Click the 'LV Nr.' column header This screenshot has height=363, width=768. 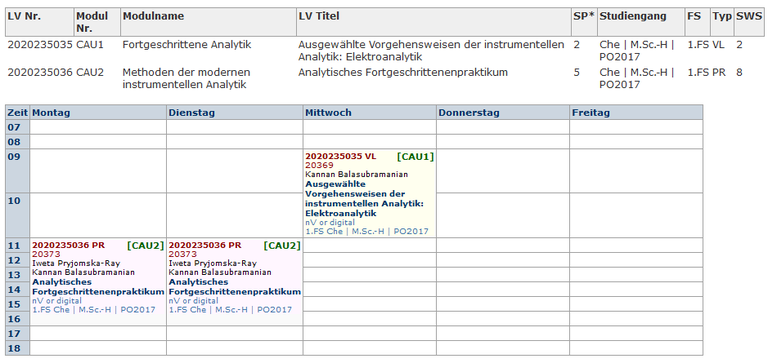click(x=39, y=22)
